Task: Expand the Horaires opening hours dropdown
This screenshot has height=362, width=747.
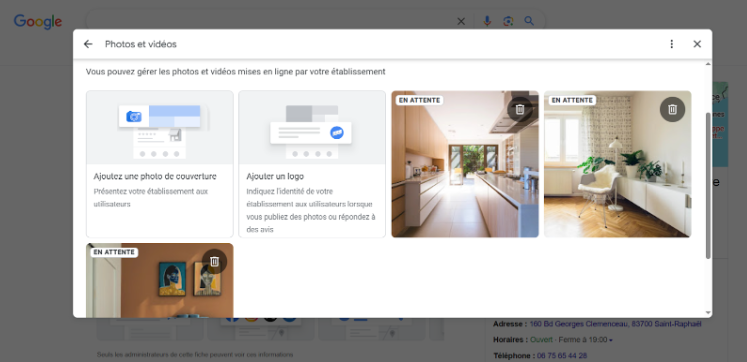Action: click(611, 340)
